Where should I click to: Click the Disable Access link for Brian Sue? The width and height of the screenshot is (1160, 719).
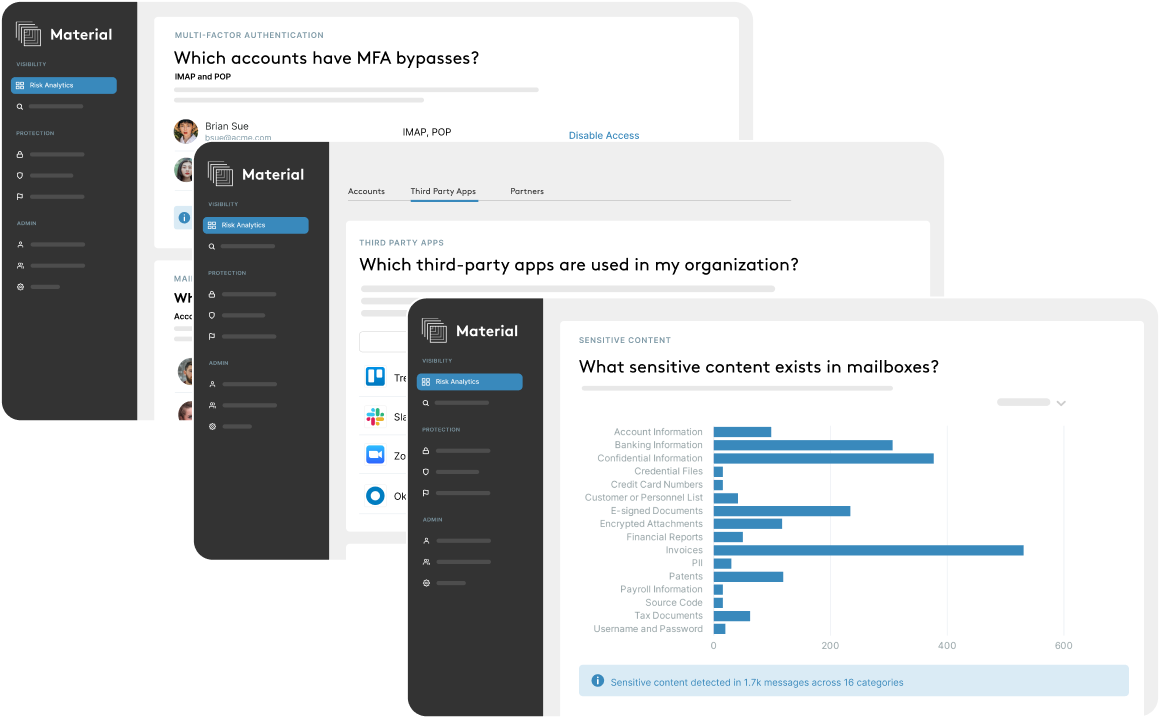[604, 135]
